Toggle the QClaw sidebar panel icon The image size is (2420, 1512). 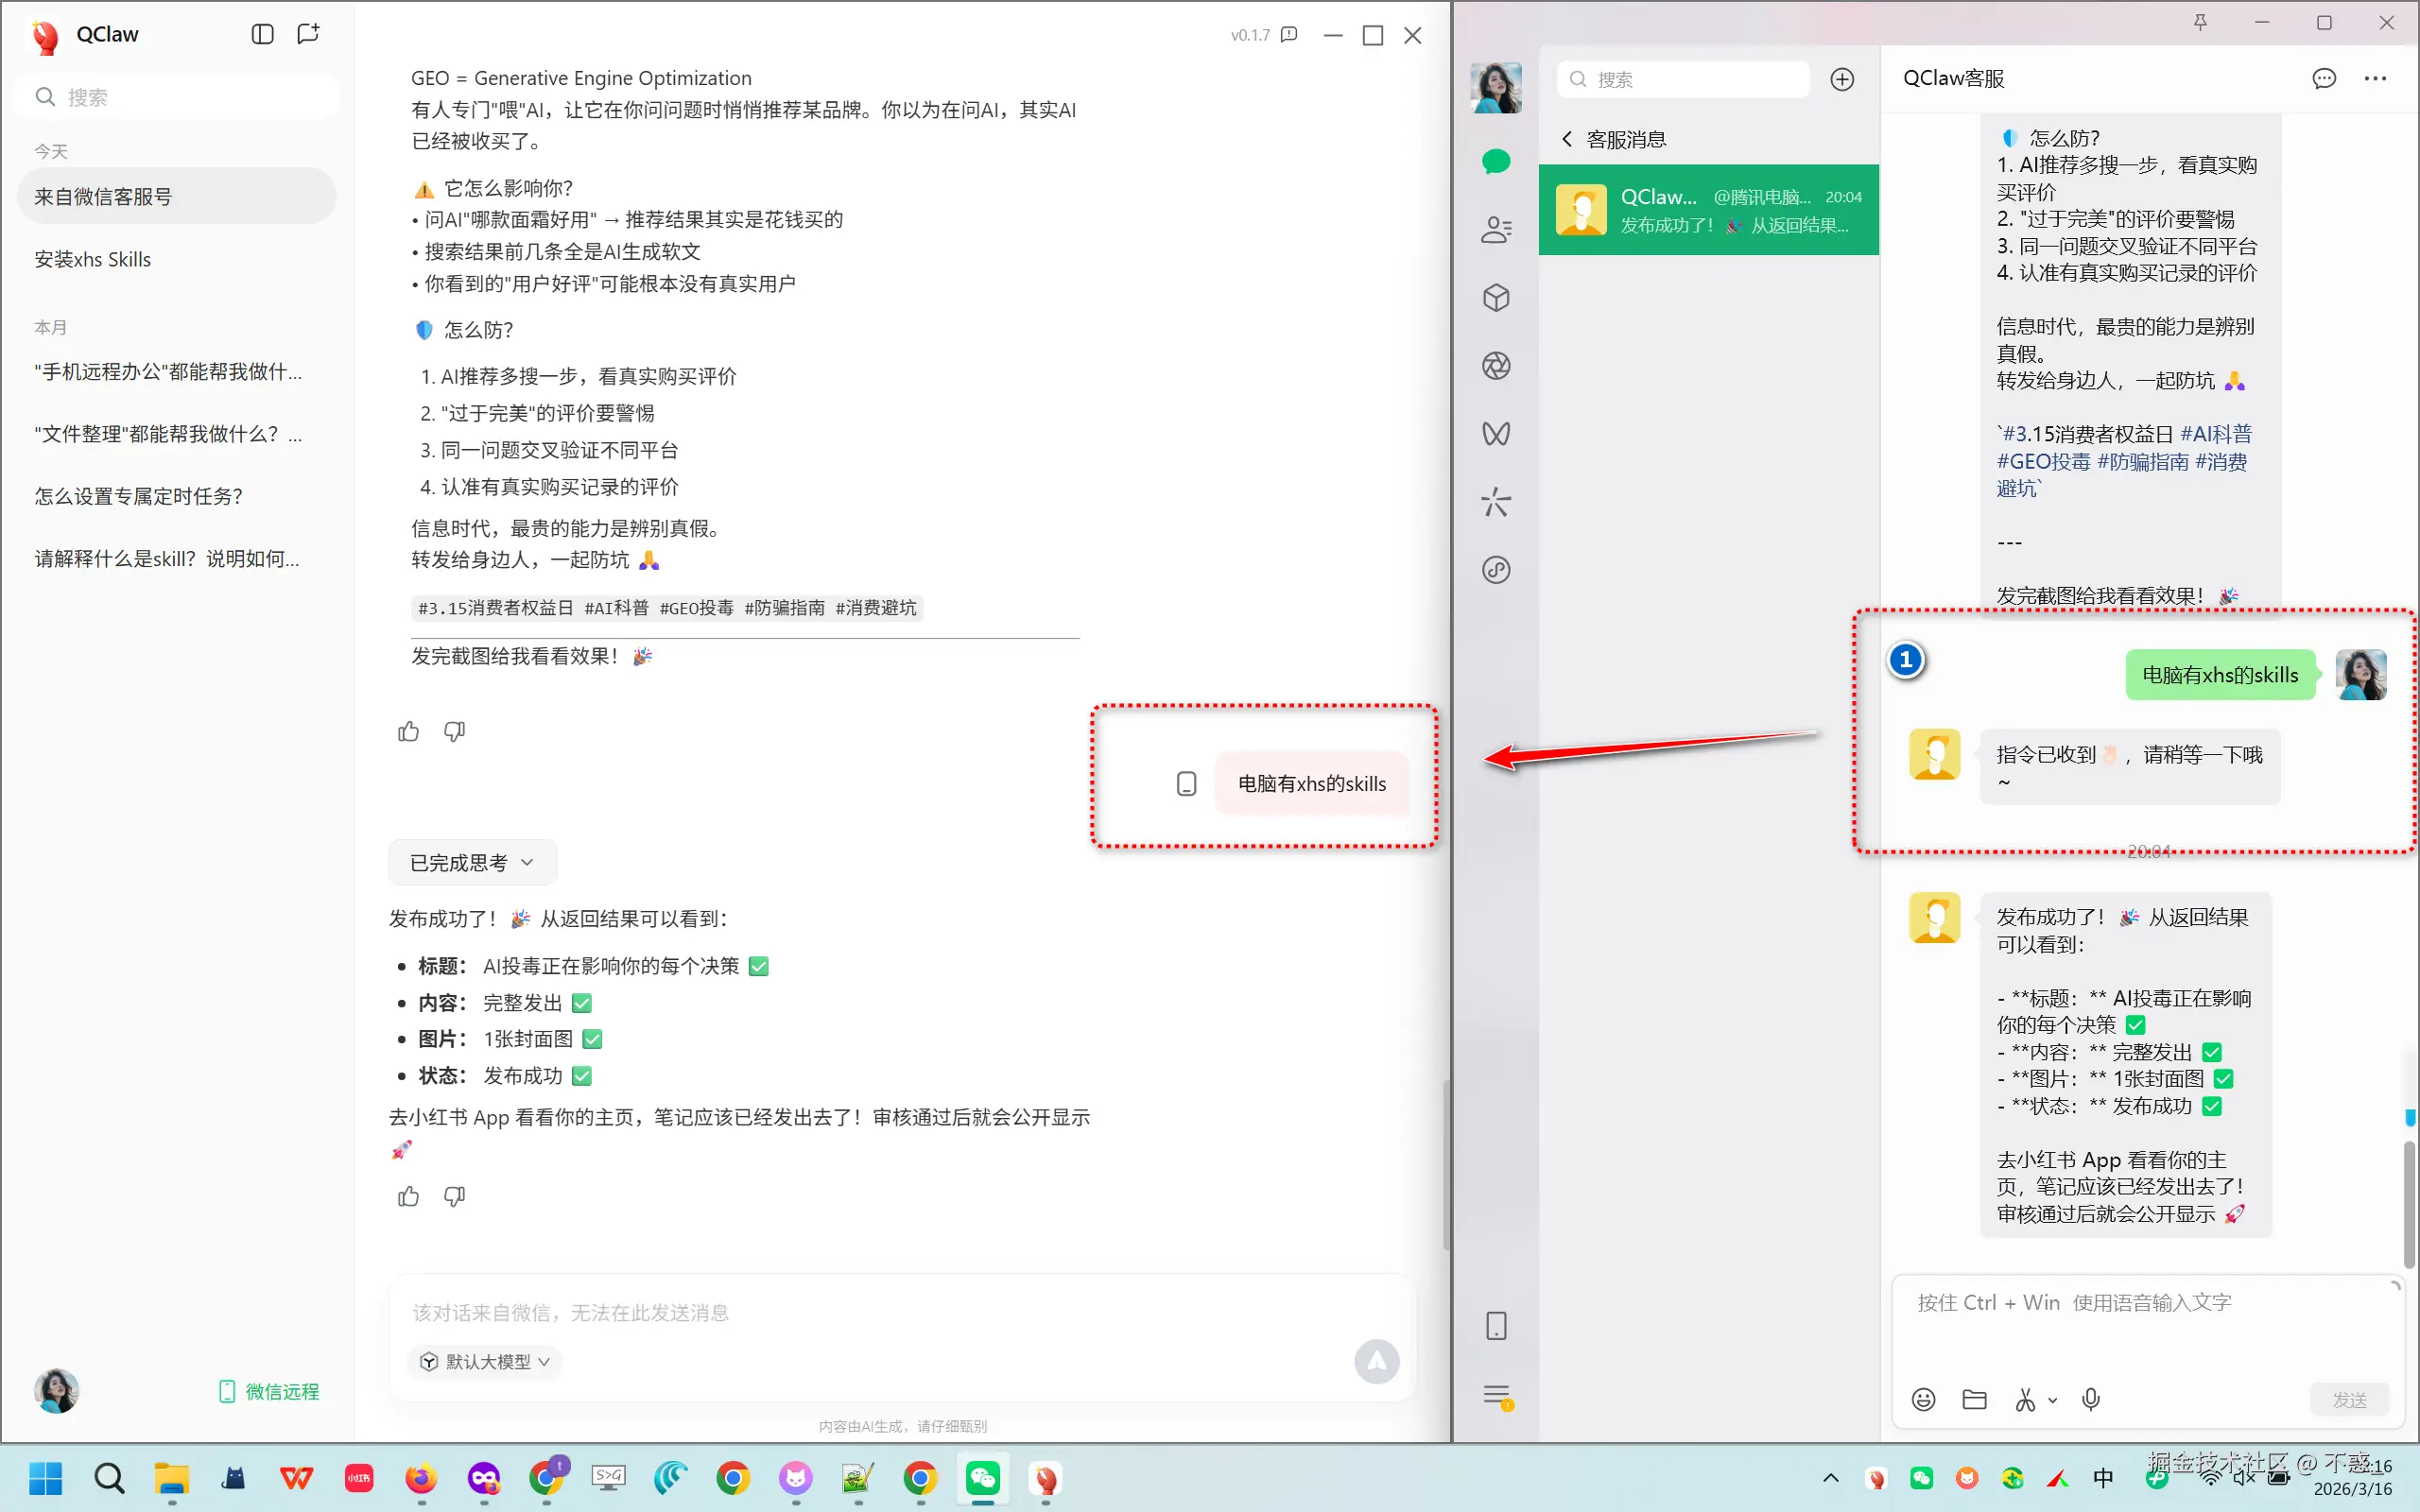click(x=262, y=34)
